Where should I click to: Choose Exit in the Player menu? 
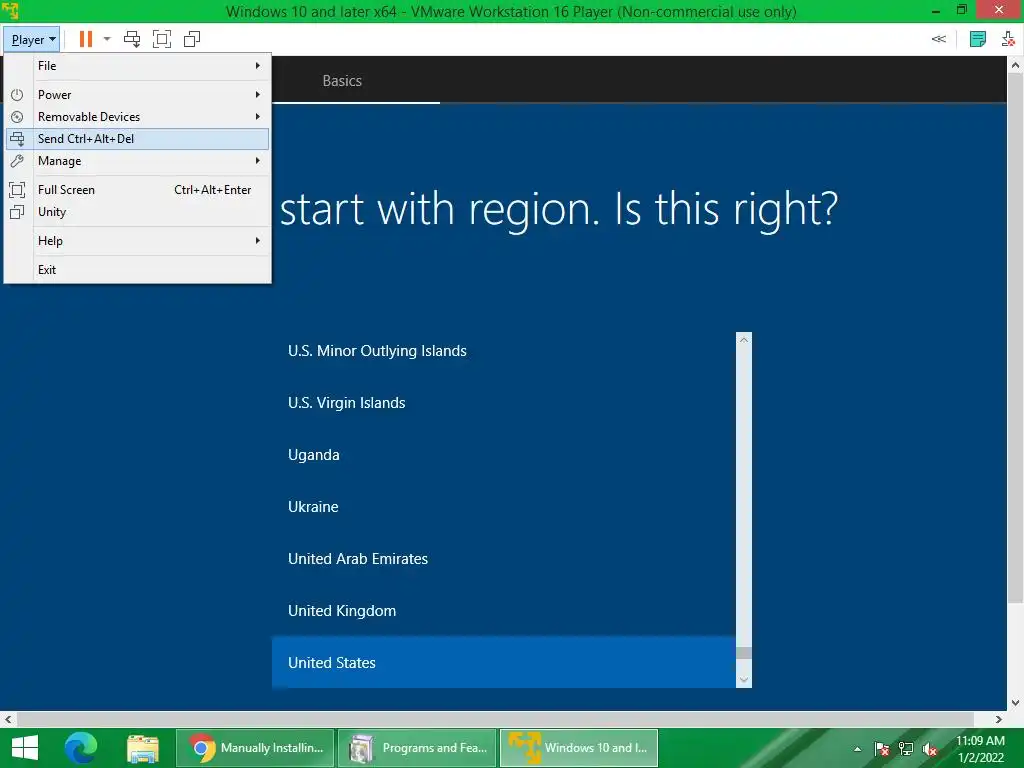click(x=138, y=270)
